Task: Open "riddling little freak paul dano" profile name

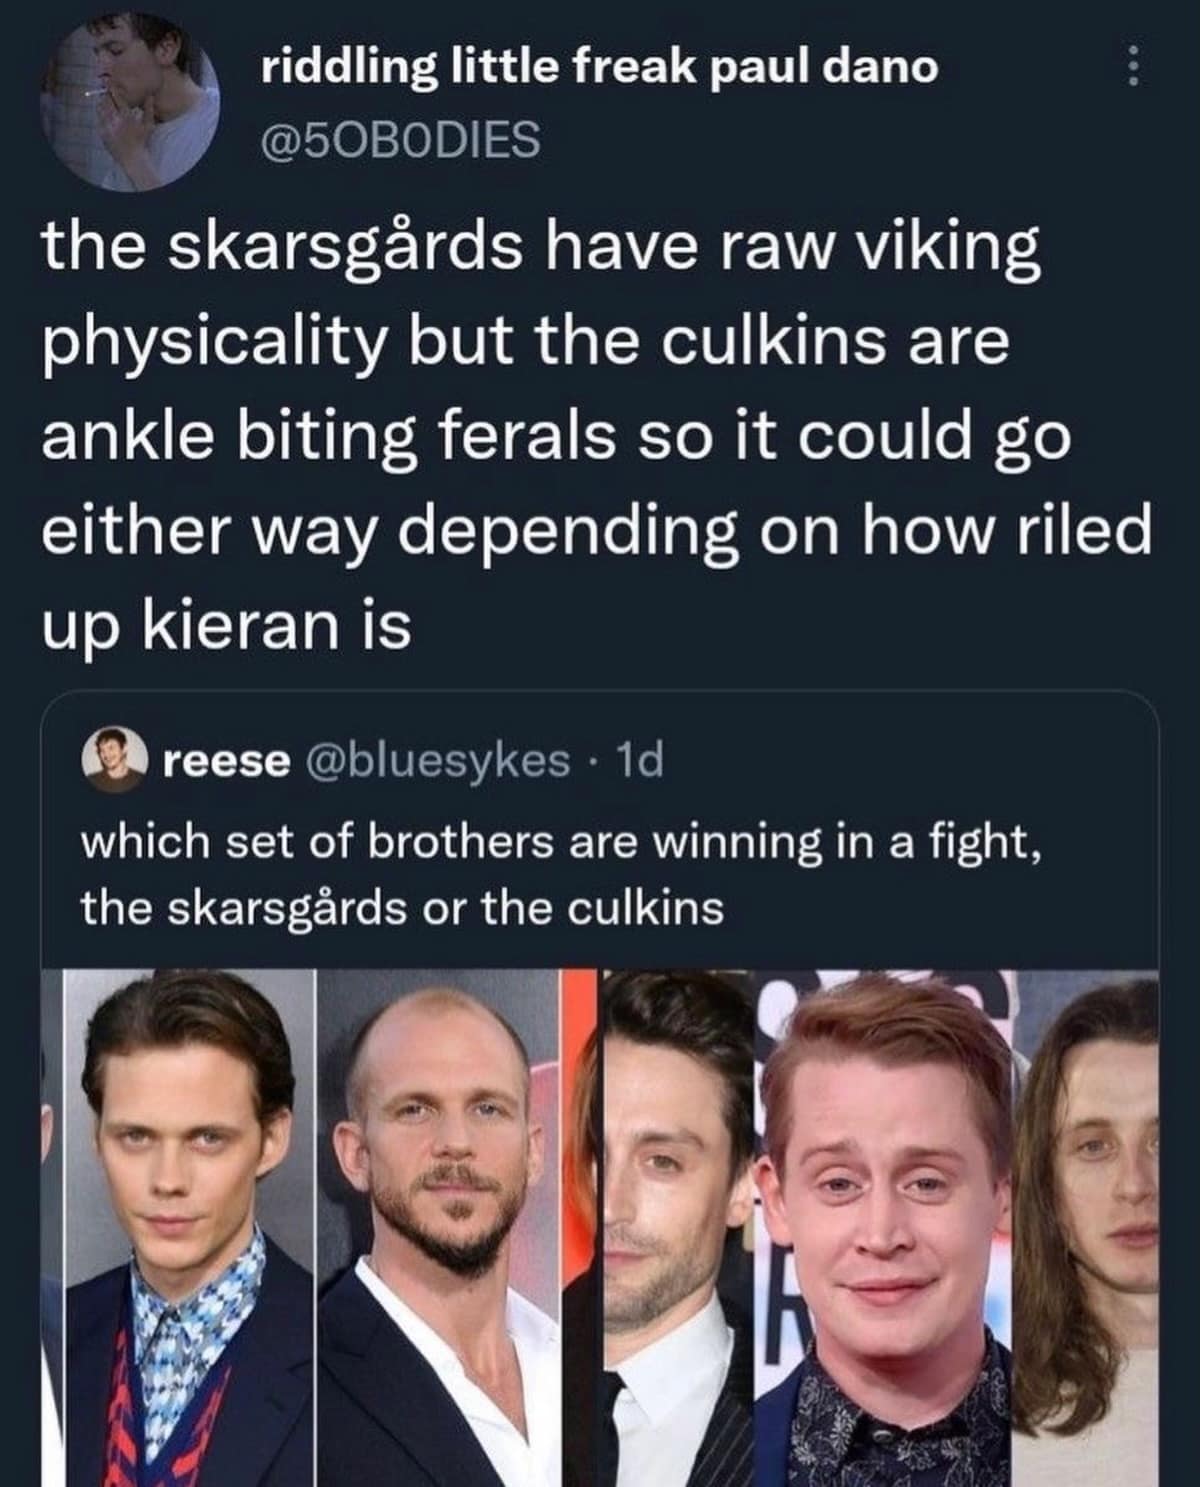Action: pos(599,67)
